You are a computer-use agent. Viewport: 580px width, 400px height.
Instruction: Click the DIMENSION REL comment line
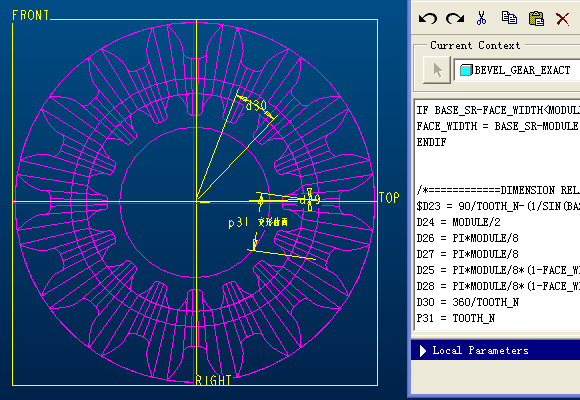tap(498, 190)
